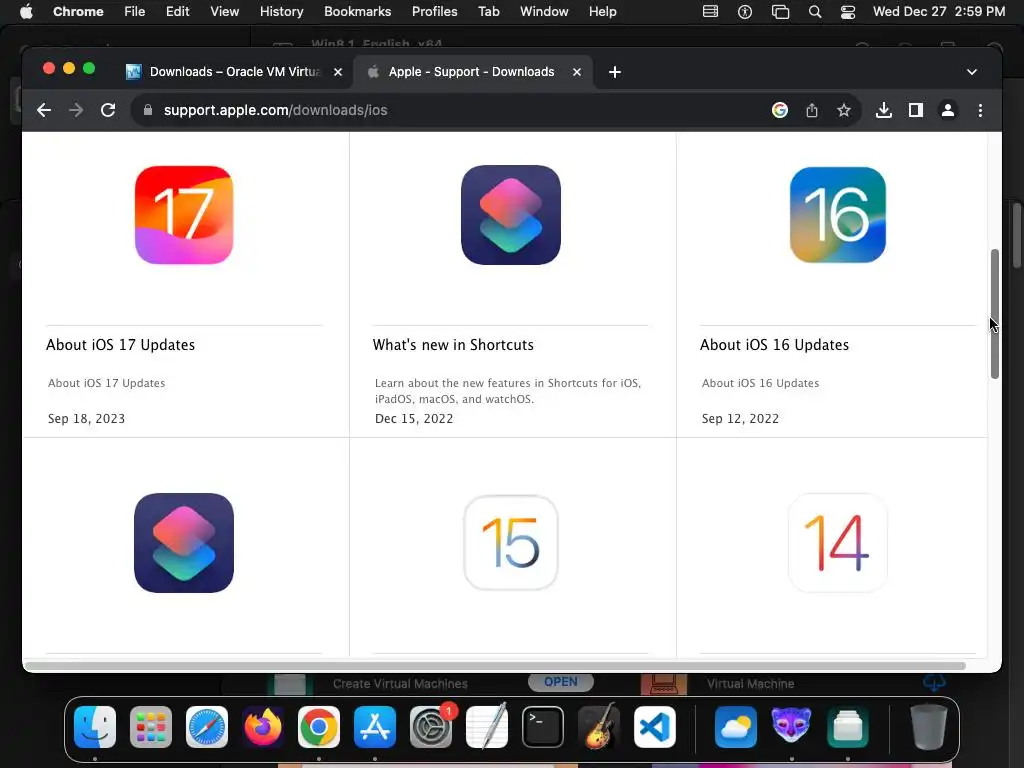
Task: Open App Store from the Dock
Action: tap(375, 727)
